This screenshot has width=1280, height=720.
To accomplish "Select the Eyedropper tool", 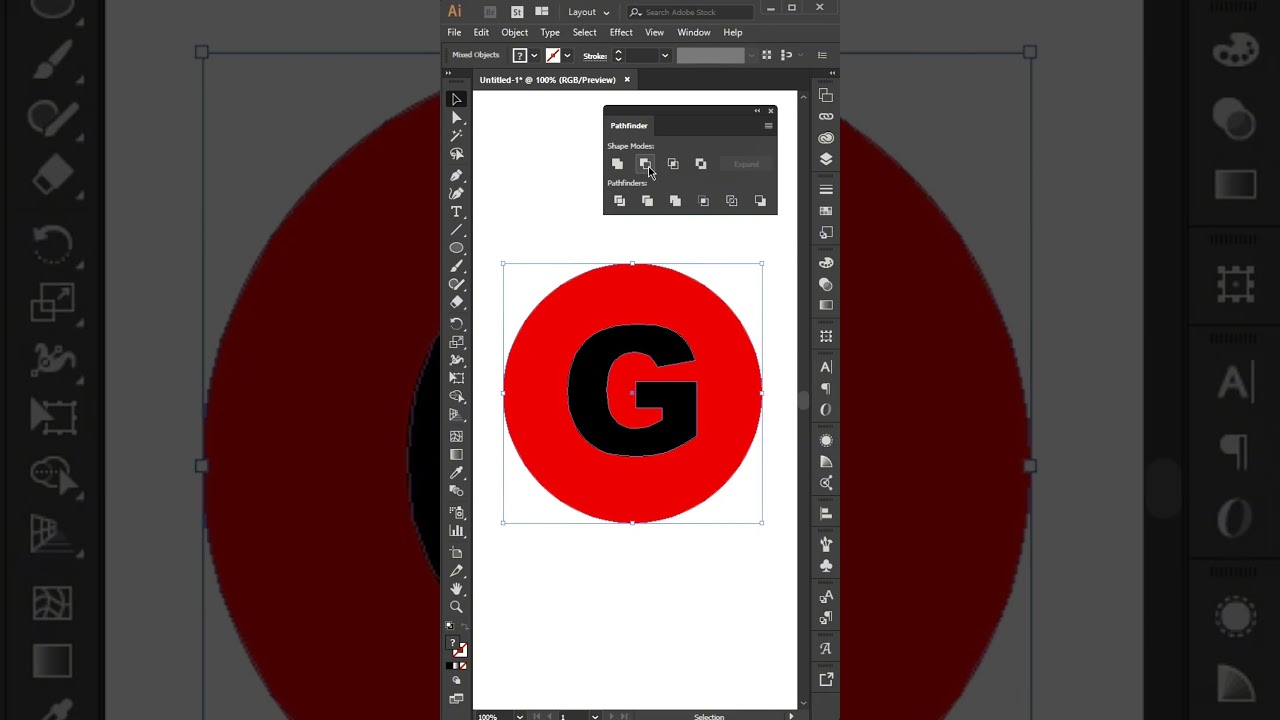I will tap(457, 473).
